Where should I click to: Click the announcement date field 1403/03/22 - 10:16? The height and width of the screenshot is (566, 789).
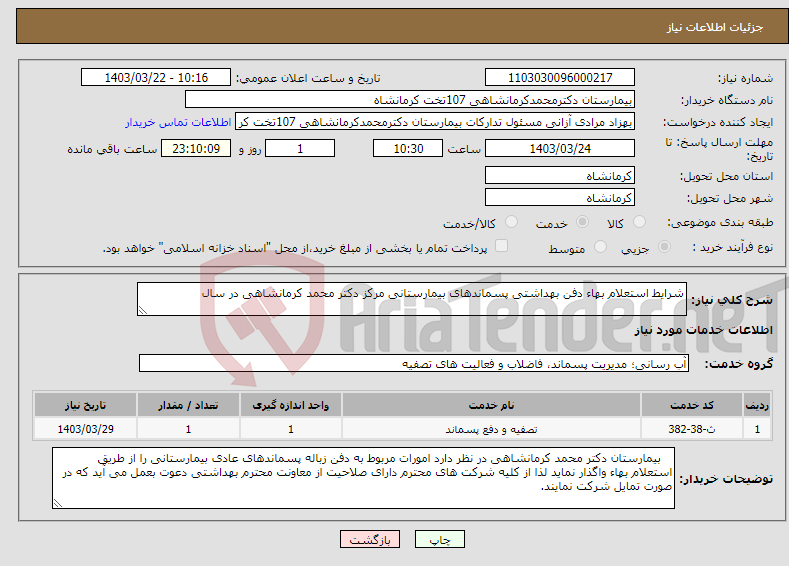coord(156,77)
